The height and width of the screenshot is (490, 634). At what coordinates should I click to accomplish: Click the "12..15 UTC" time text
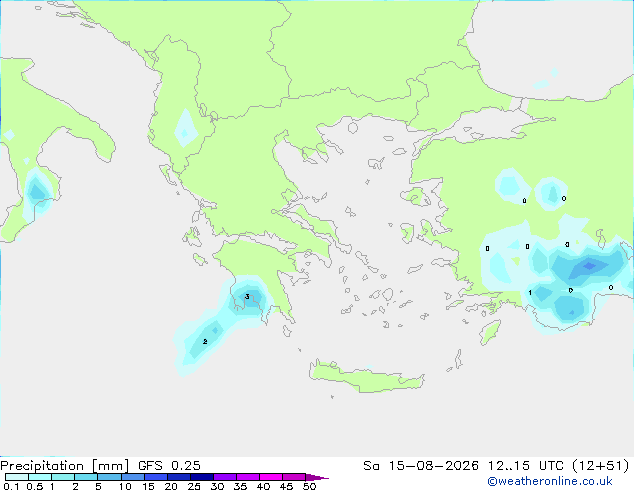tap(526, 466)
